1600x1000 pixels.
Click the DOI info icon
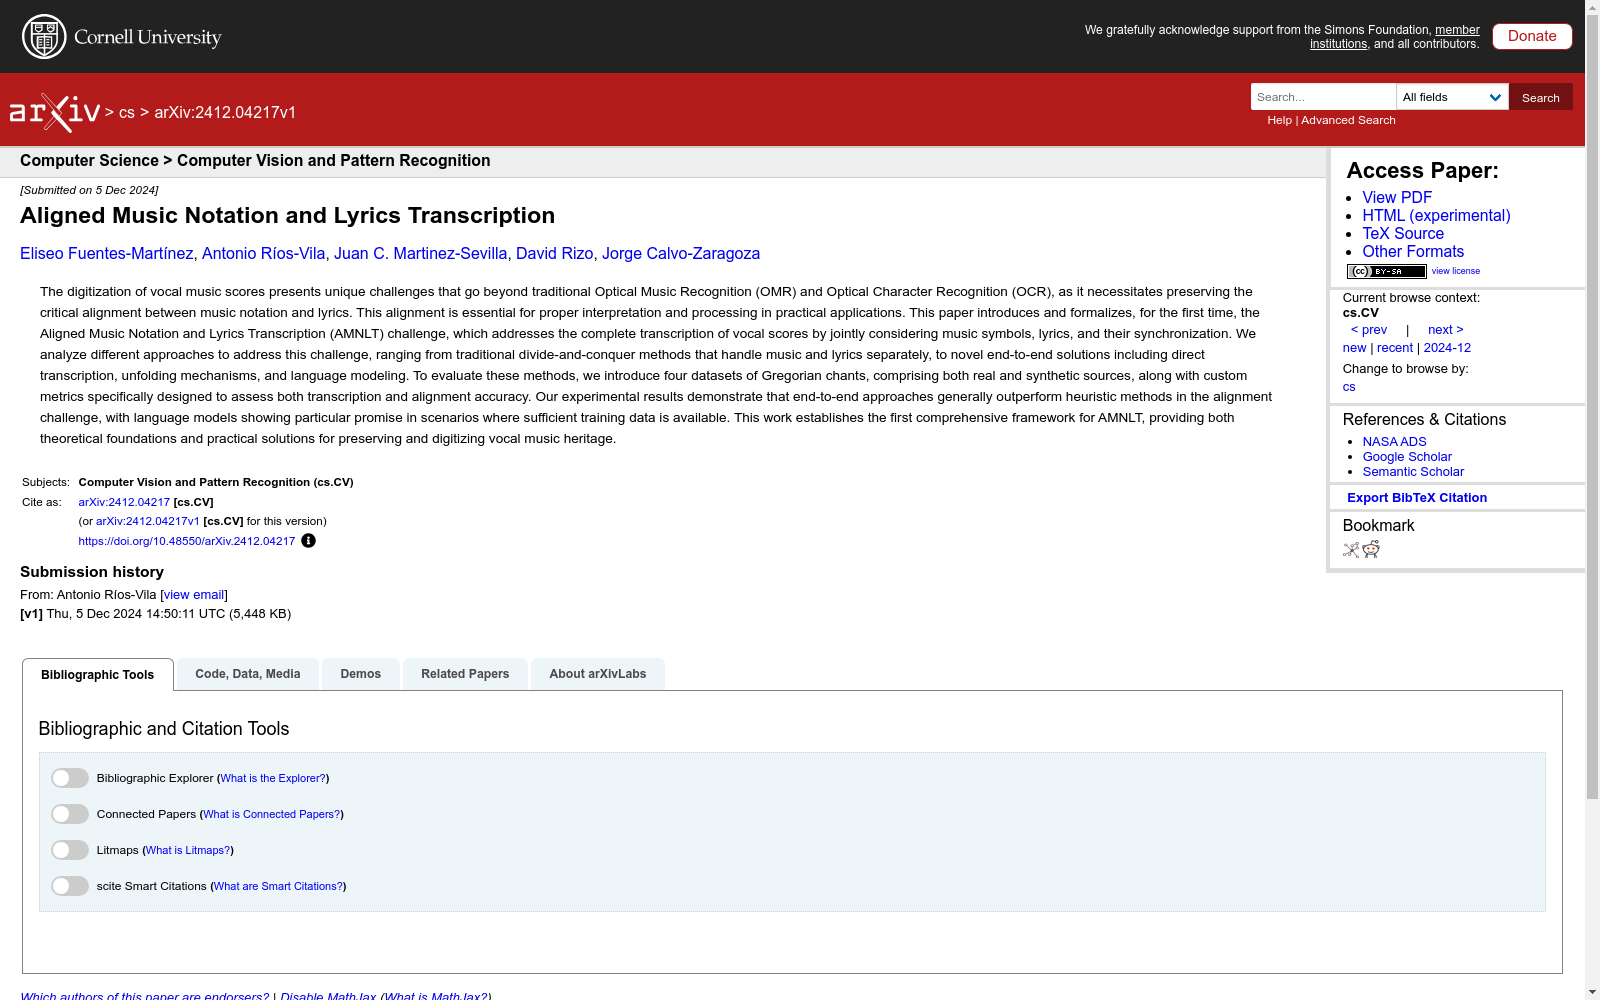pos(308,541)
